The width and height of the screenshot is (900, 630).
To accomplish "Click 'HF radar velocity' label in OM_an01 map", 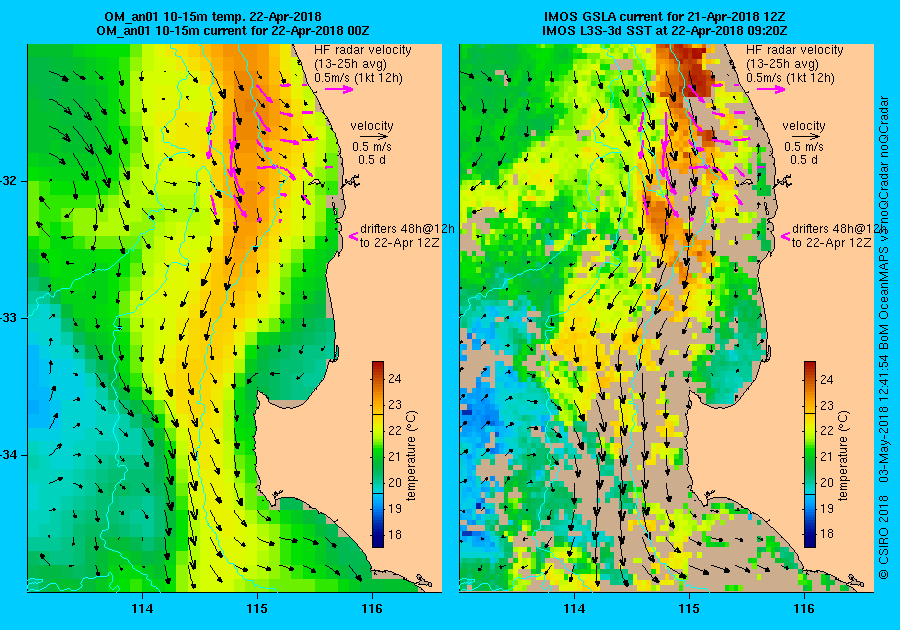I will point(363,50).
